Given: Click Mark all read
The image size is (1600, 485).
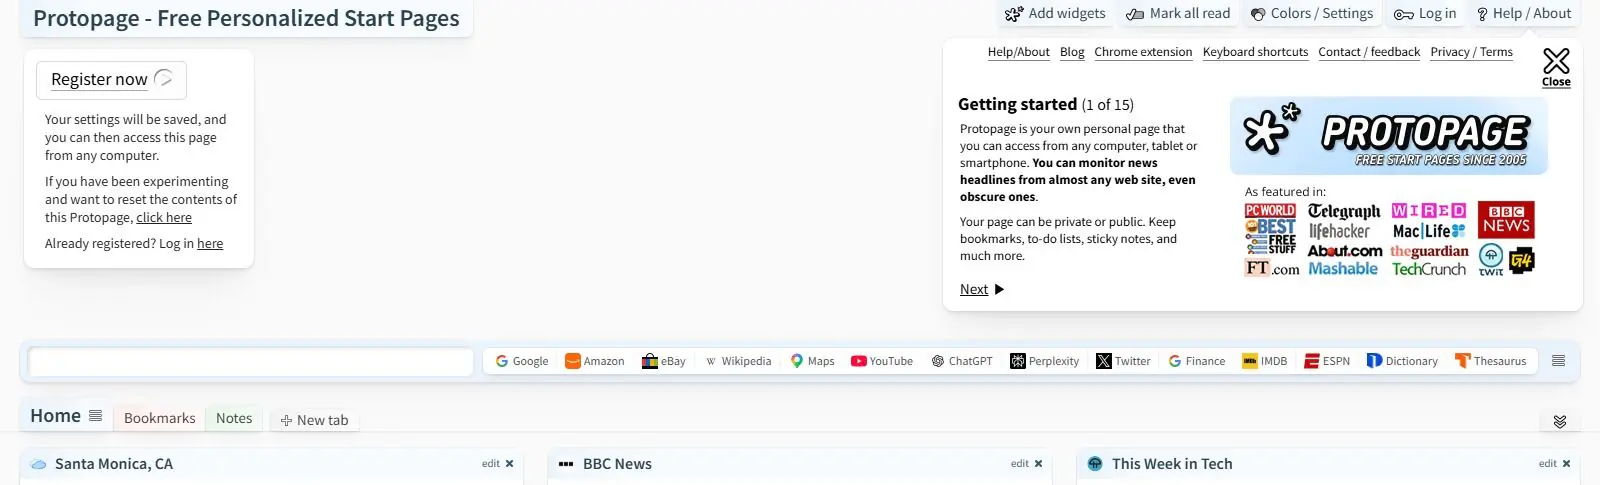Looking at the screenshot, I should pyautogui.click(x=1178, y=14).
